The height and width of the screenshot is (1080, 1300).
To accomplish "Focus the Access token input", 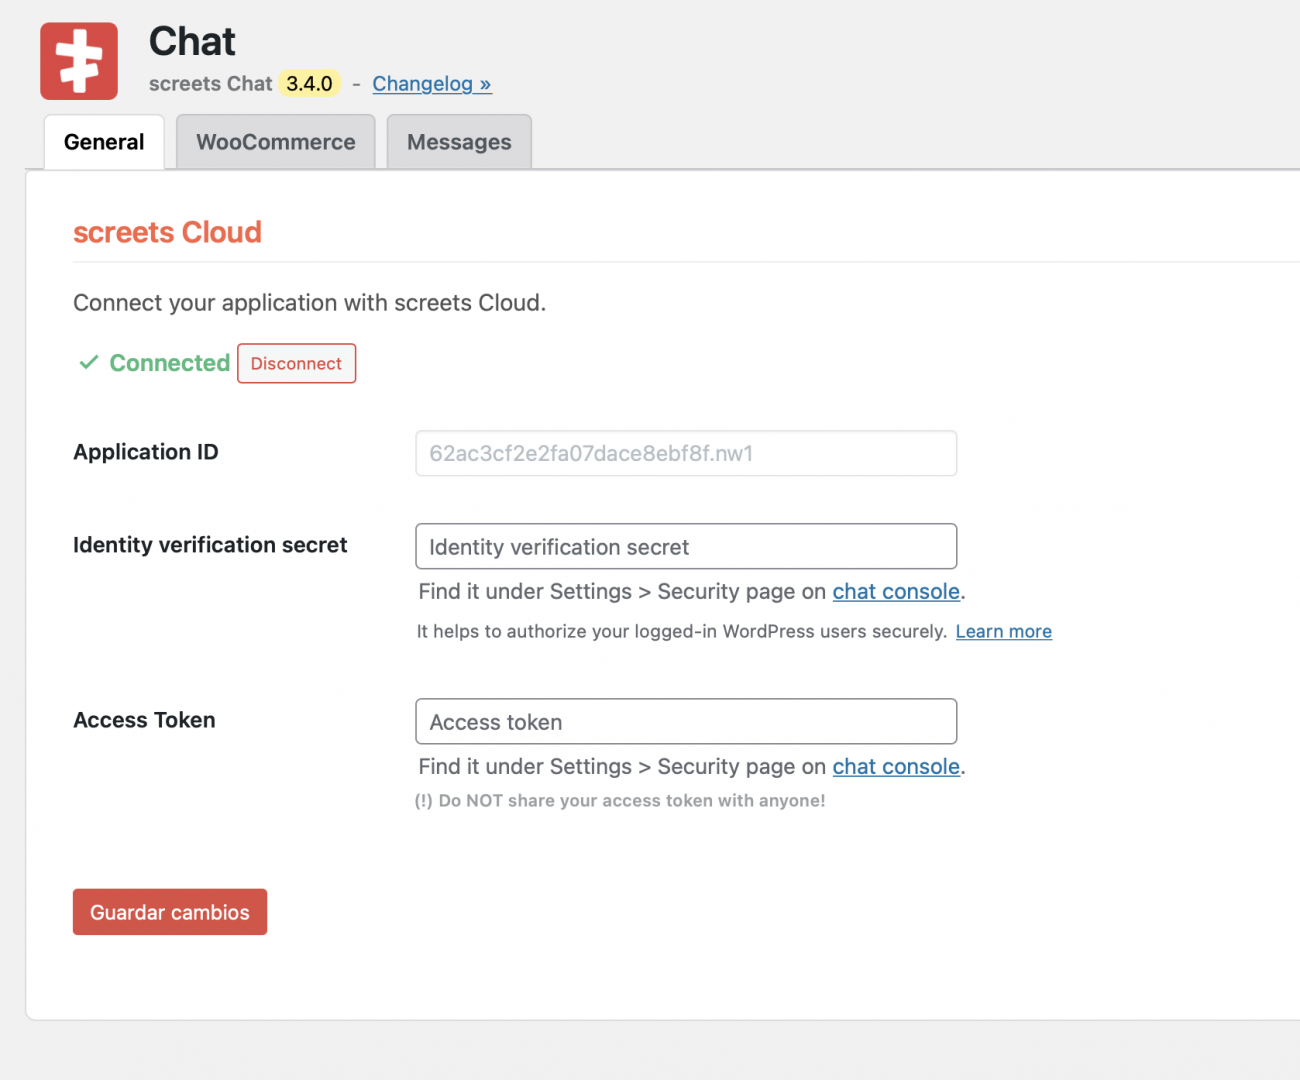I will tap(686, 722).
